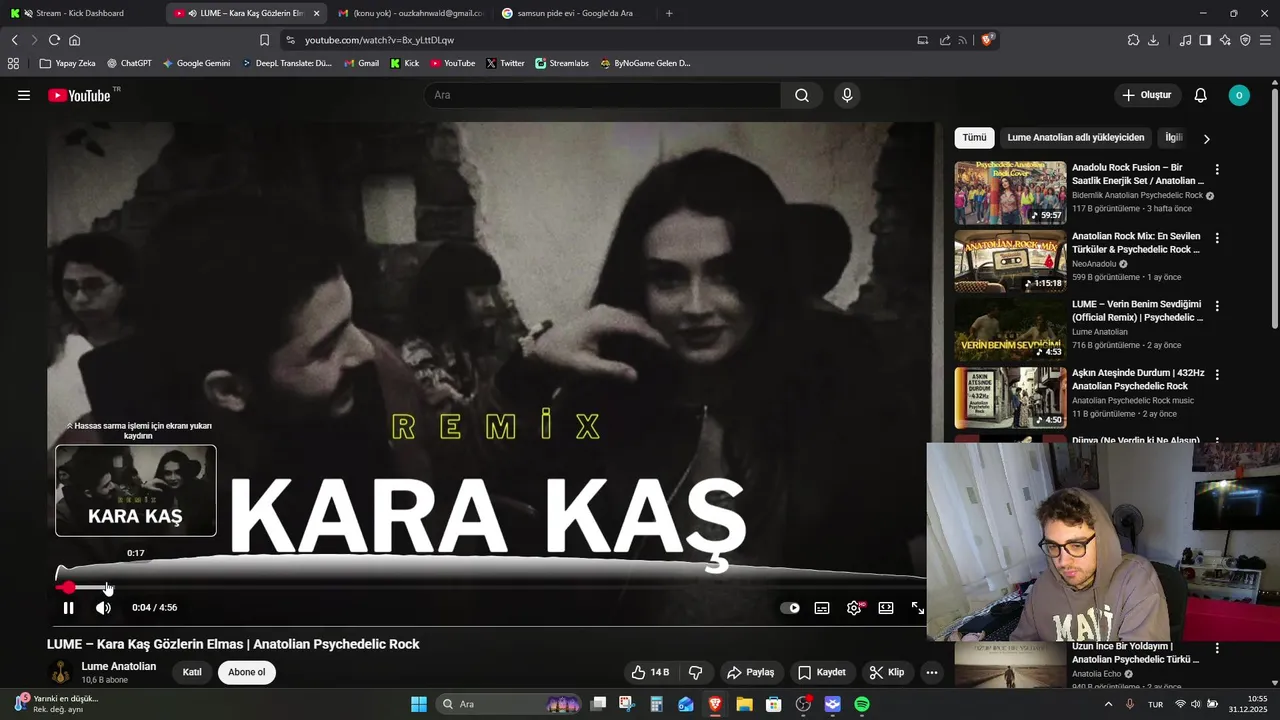The width and height of the screenshot is (1280, 720).
Task: Open Brave playlist music note icon
Action: point(1185,40)
